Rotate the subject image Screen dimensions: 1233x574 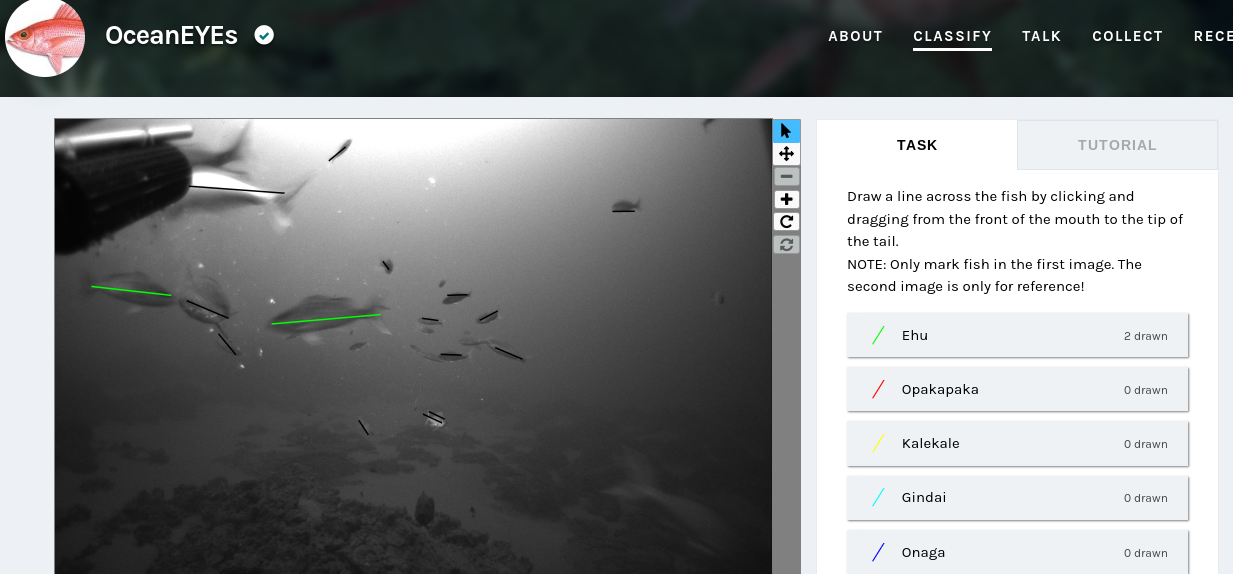pos(786,221)
